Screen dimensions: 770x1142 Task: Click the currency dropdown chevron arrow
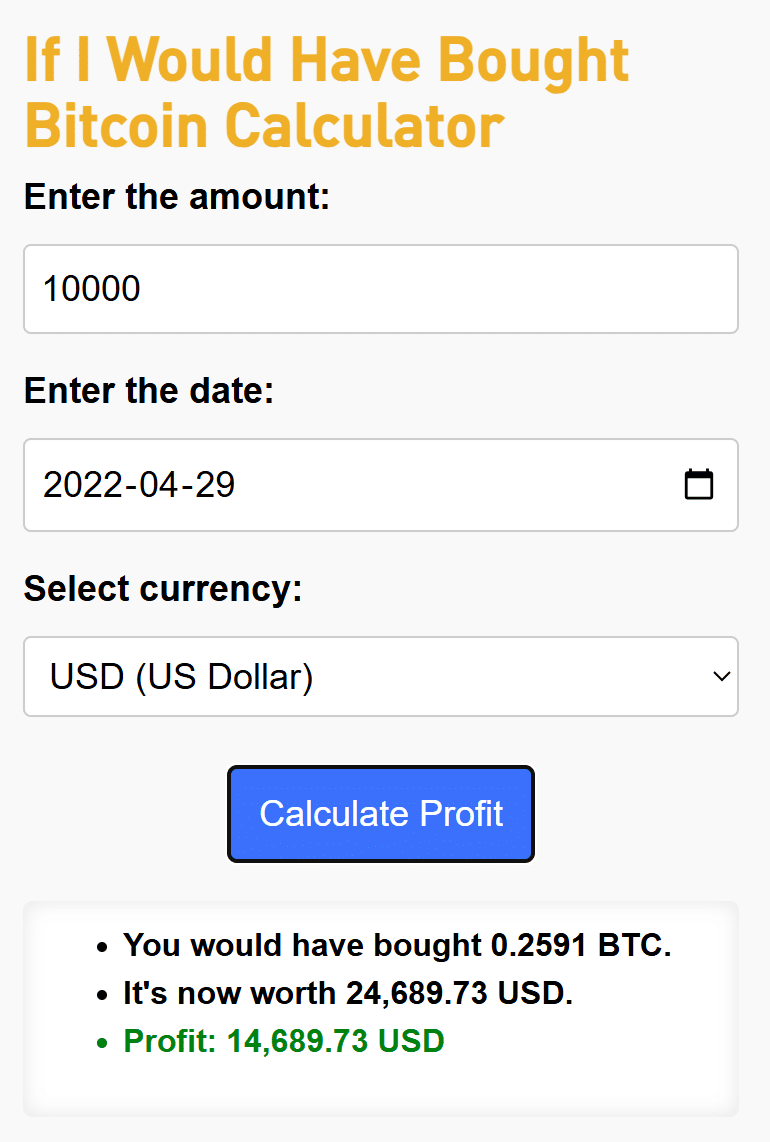click(721, 677)
